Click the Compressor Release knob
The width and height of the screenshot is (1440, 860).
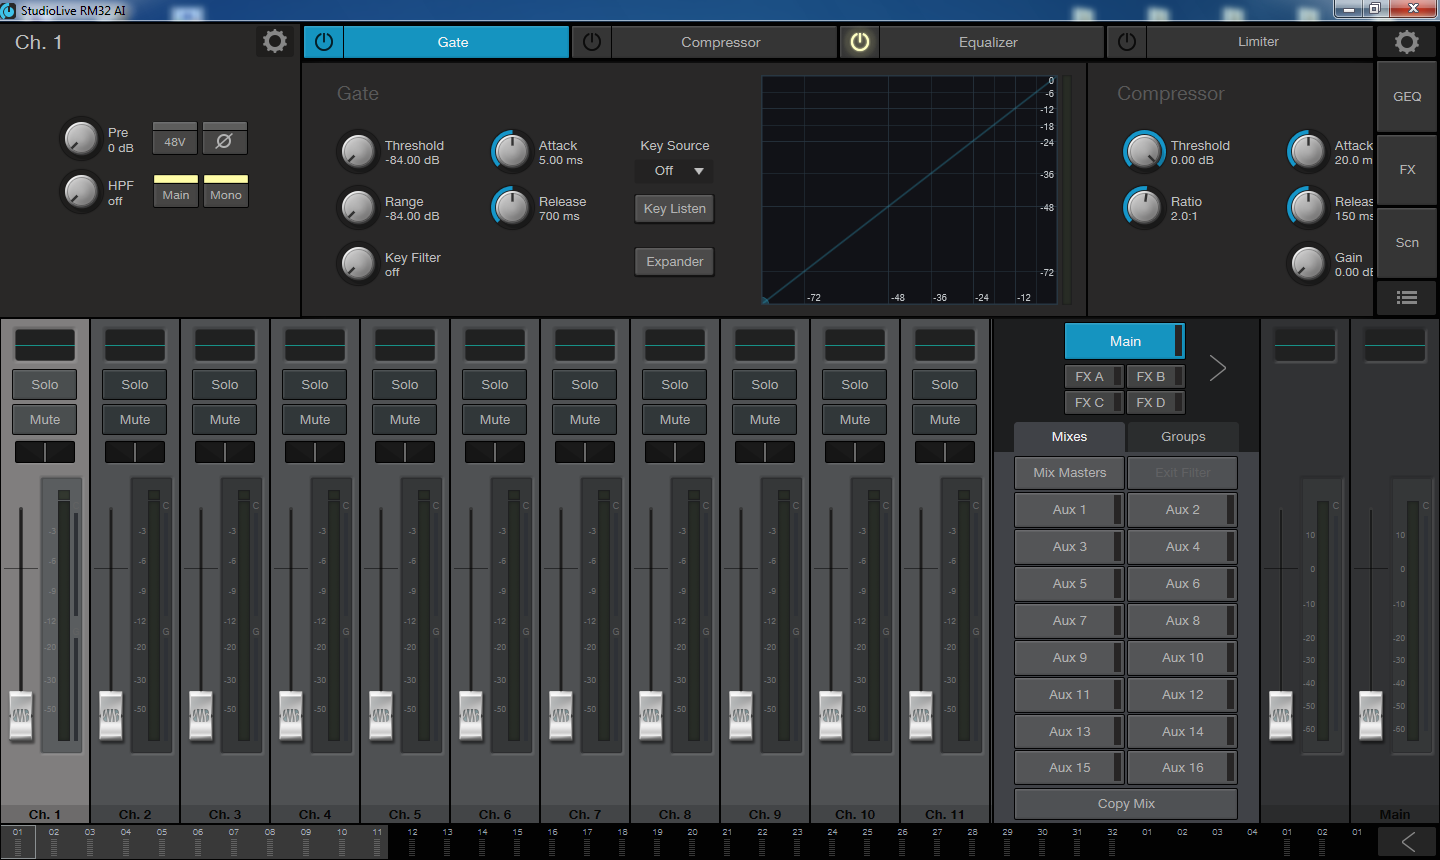[x=1307, y=208]
